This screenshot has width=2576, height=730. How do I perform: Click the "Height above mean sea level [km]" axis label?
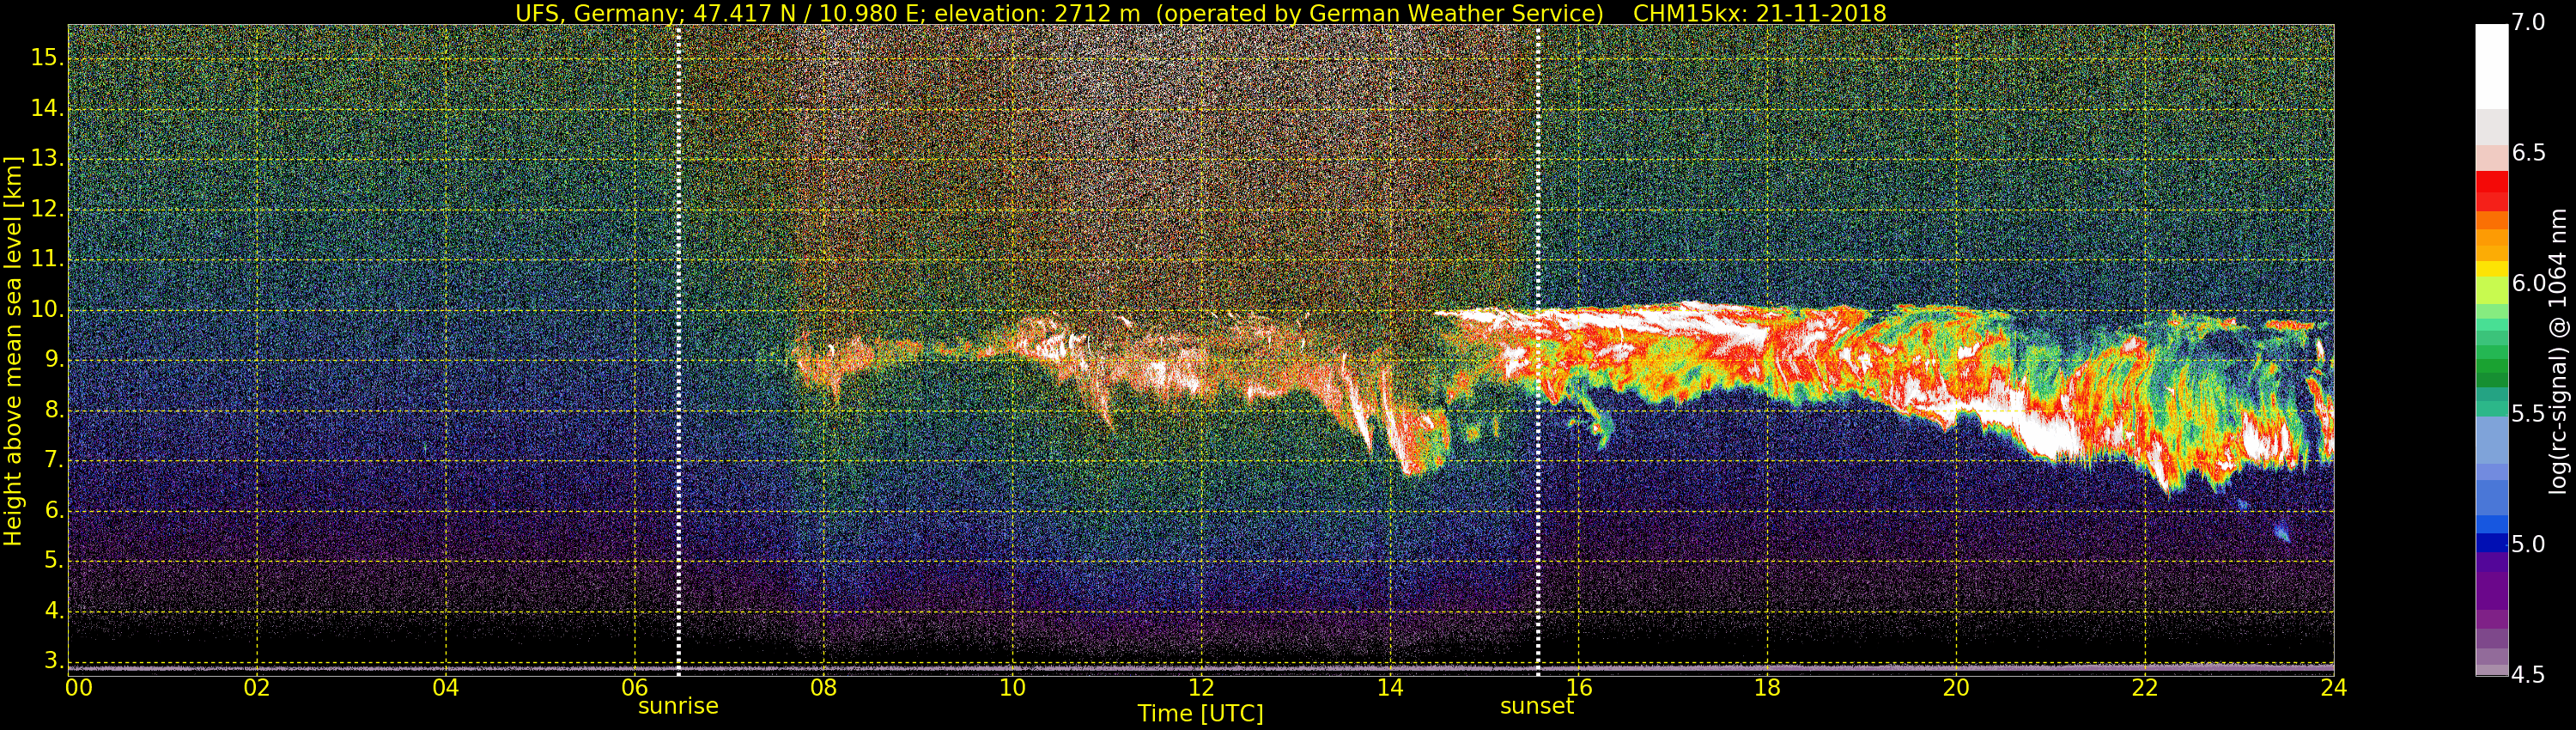(13, 350)
